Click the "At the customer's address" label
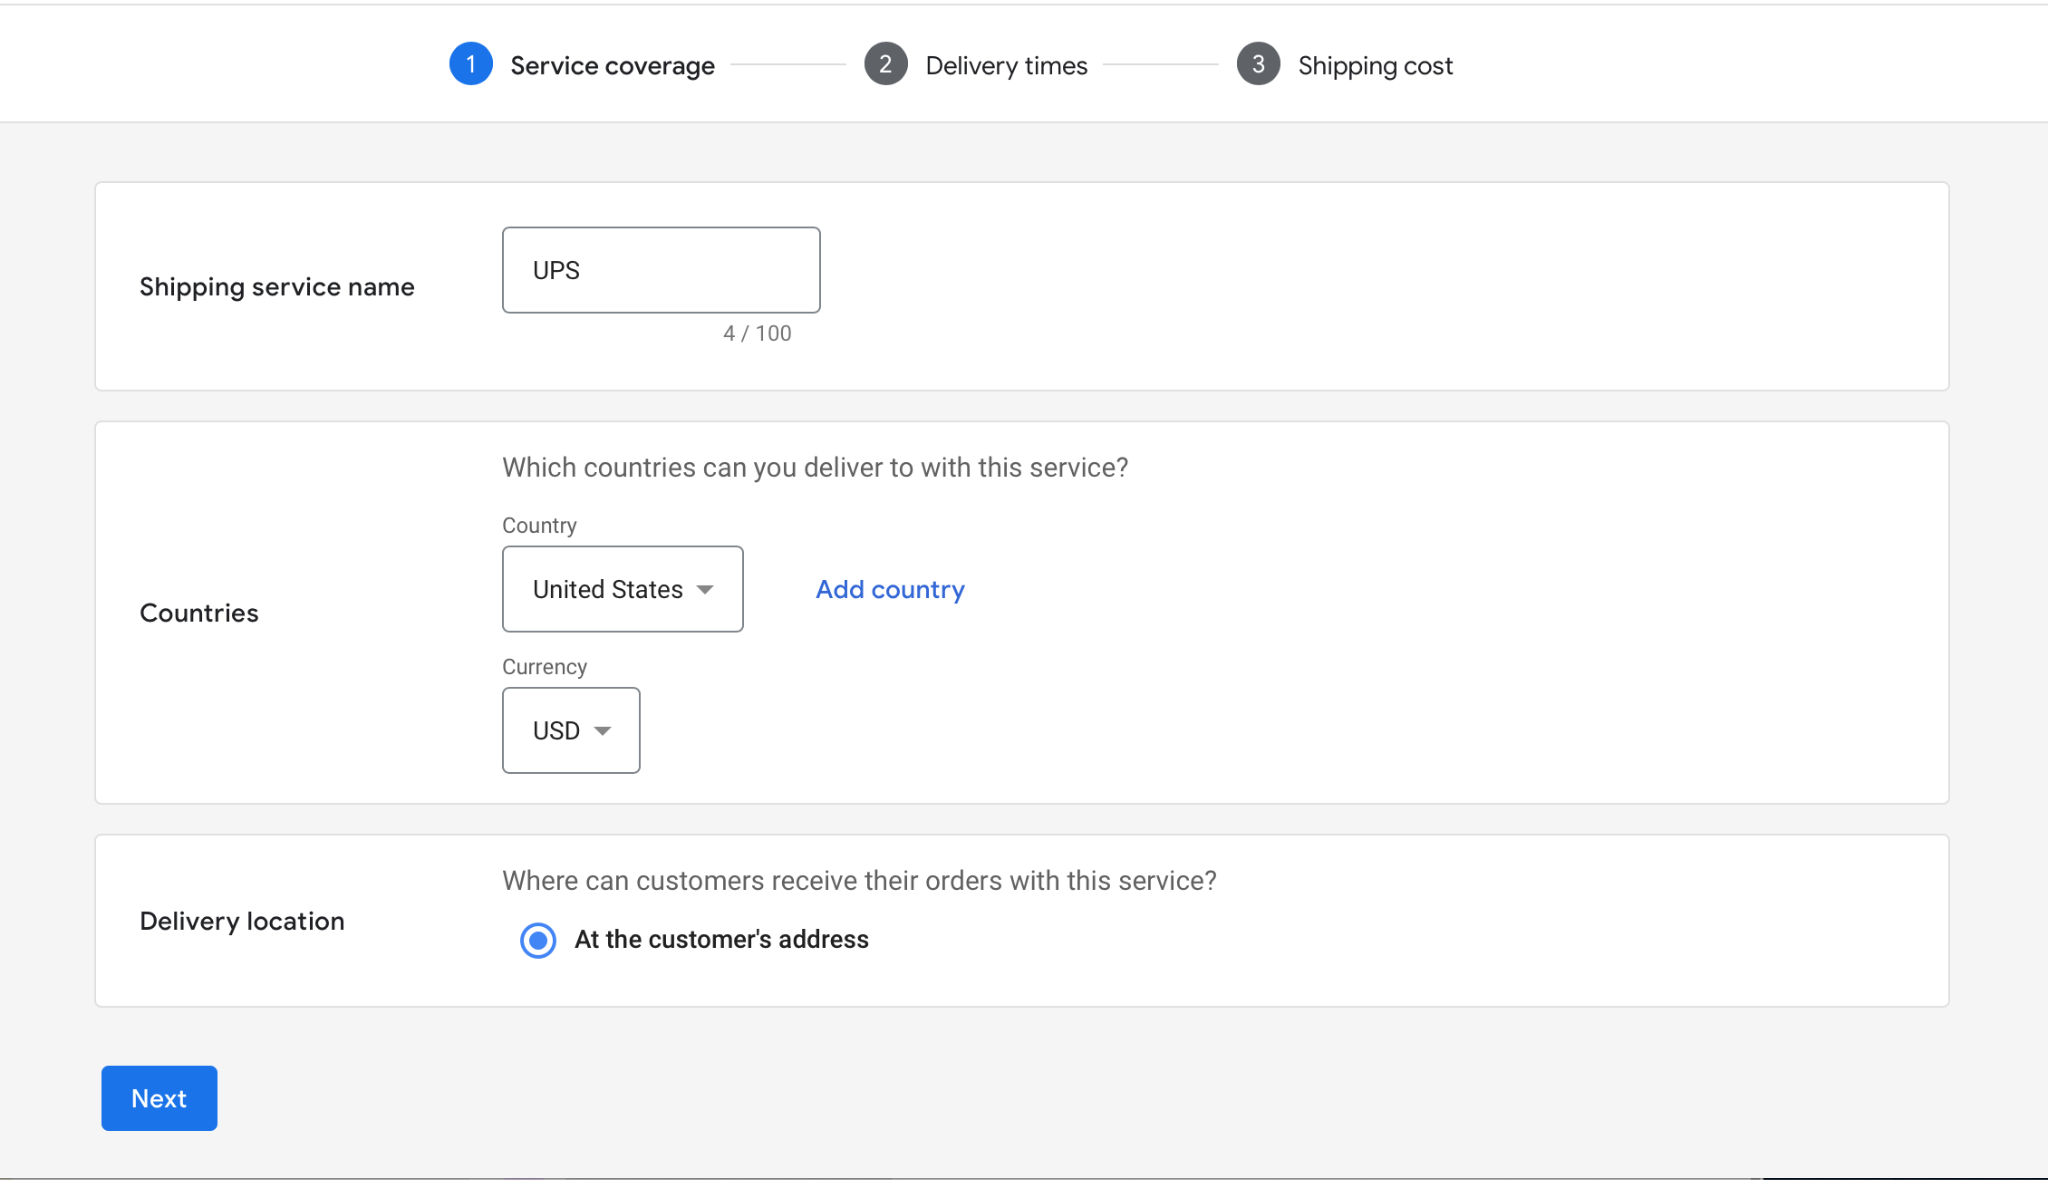This screenshot has width=2048, height=1180. pos(721,940)
